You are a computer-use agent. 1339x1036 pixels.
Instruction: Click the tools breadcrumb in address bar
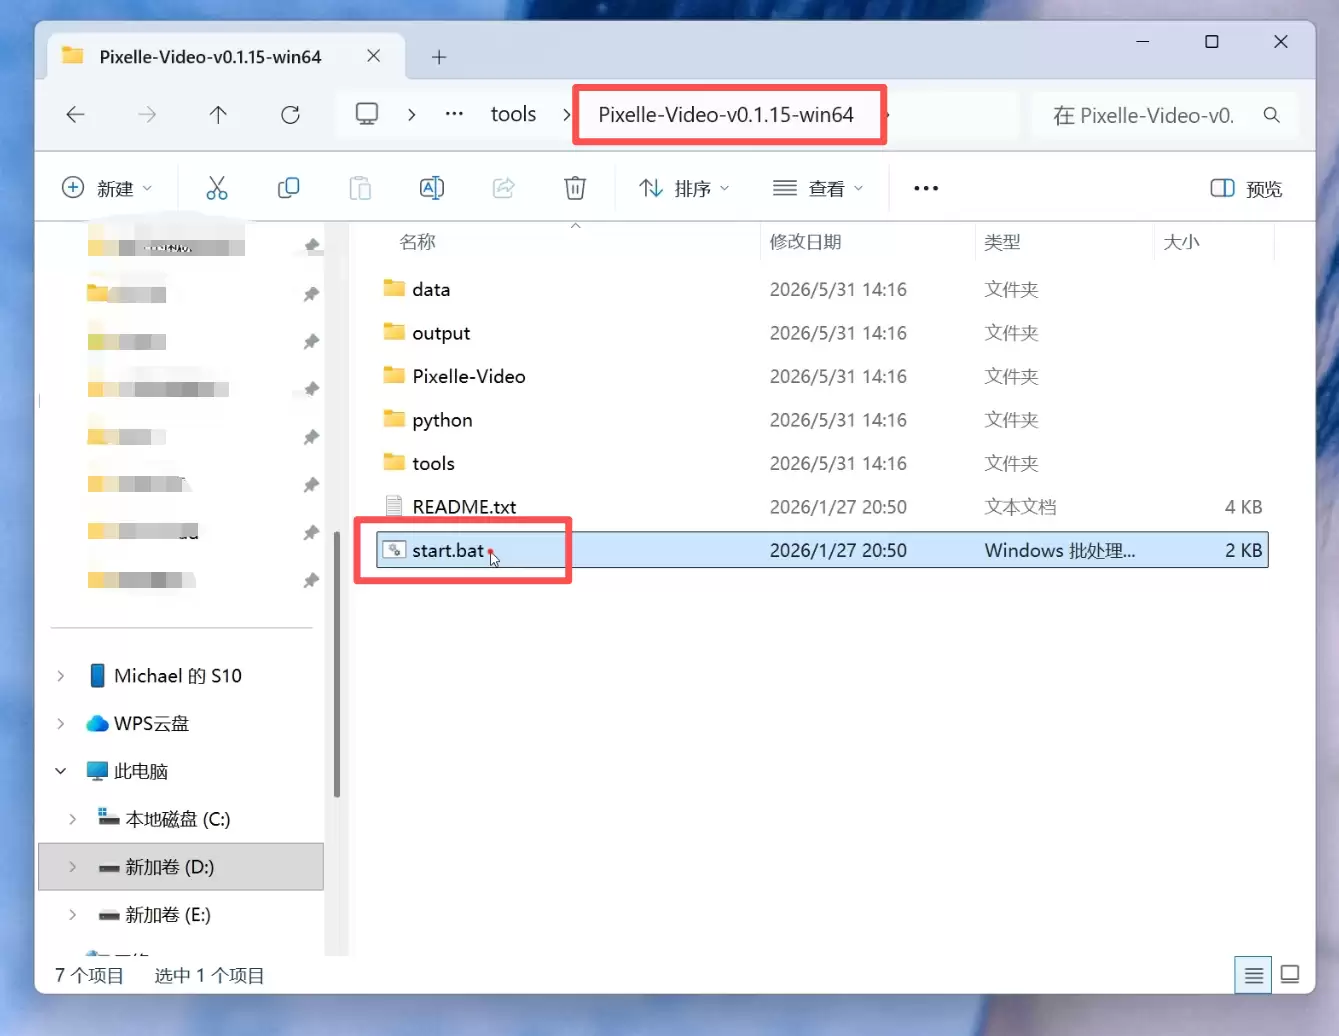coord(513,115)
